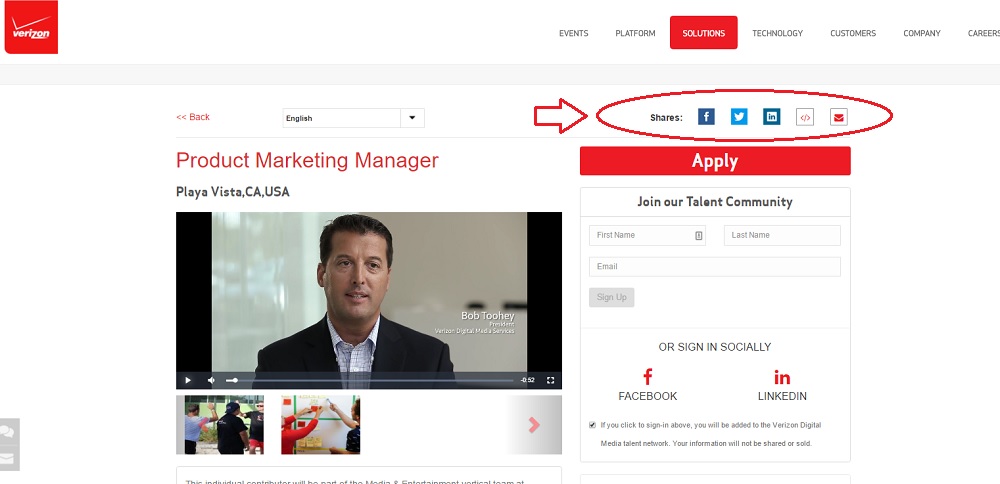The image size is (1000, 484).
Task: Sign in with LinkedIn icon
Action: coord(782,377)
